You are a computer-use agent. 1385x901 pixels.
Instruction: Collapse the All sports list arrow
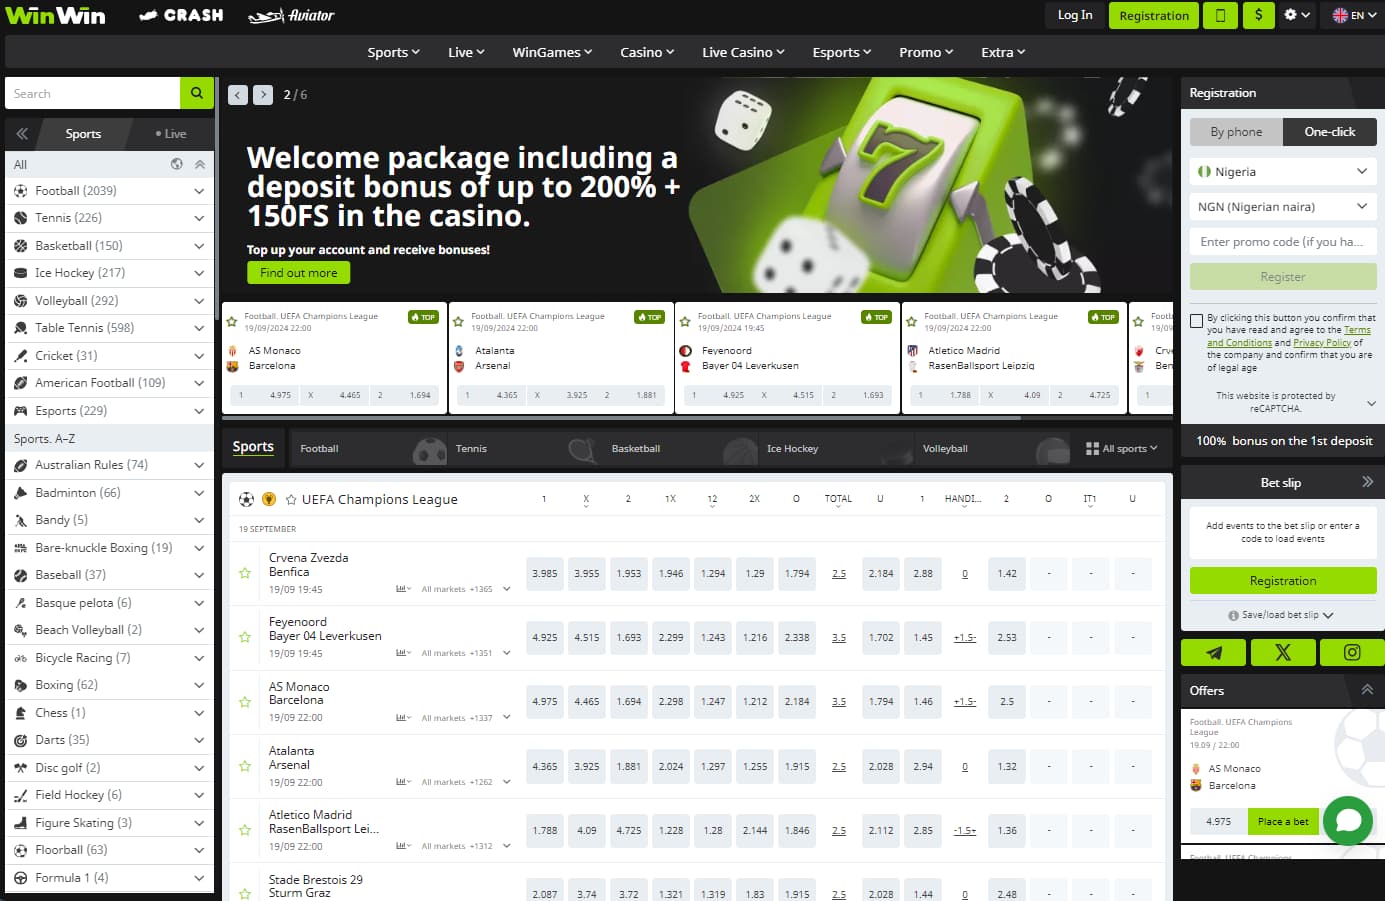200,164
